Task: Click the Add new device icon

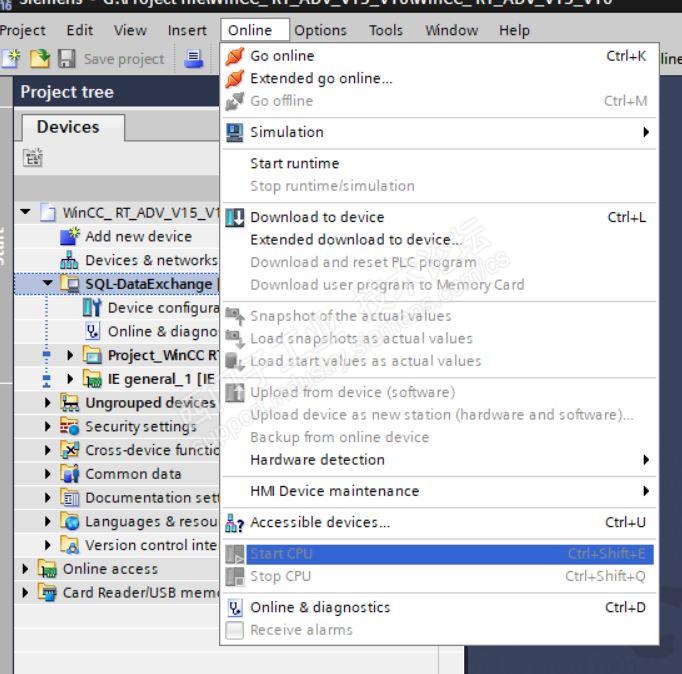Action: pyautogui.click(x=70, y=237)
